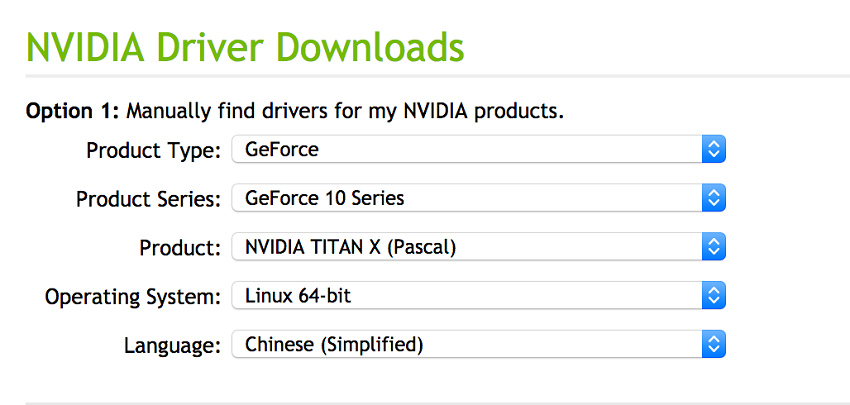Open the GeForce product type dropdown
Viewport: 850px width, 405px height.
478,149
